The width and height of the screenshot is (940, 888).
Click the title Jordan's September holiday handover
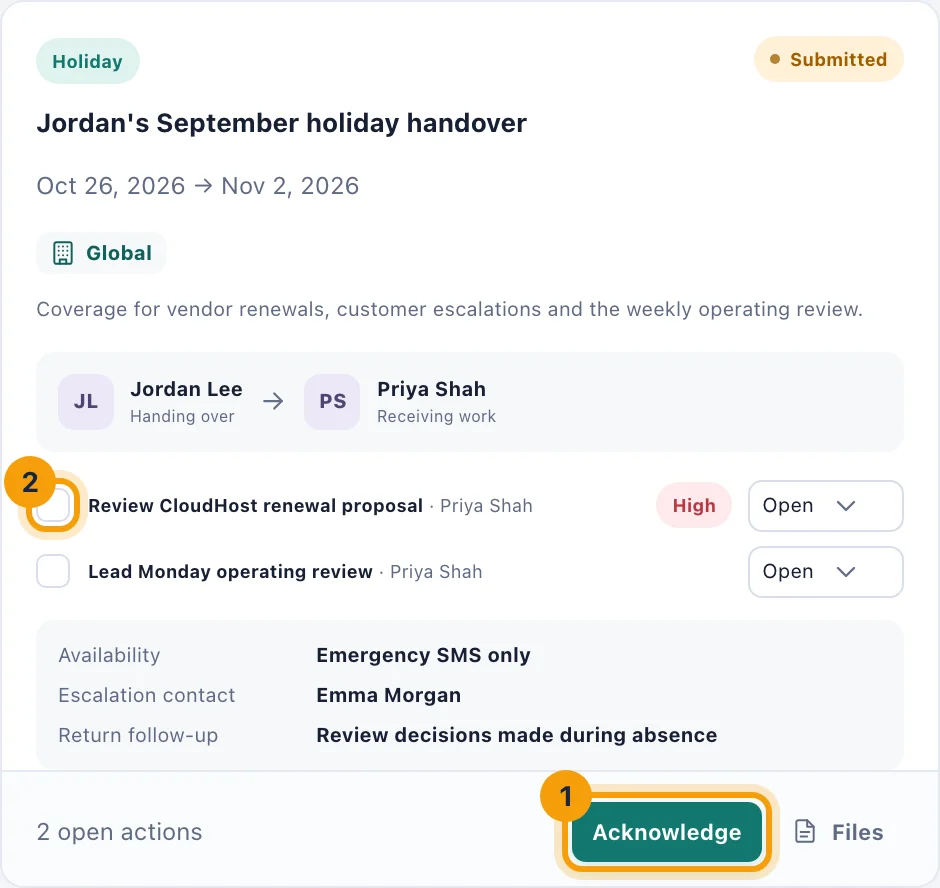282,123
